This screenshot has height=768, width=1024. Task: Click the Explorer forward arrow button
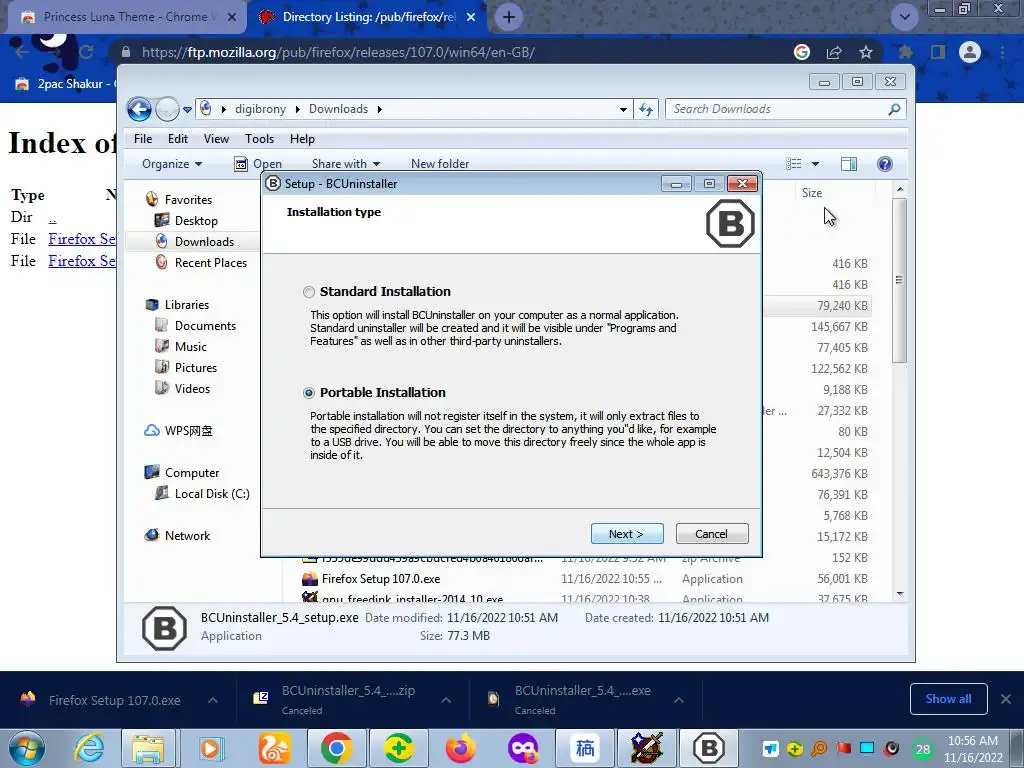[167, 109]
